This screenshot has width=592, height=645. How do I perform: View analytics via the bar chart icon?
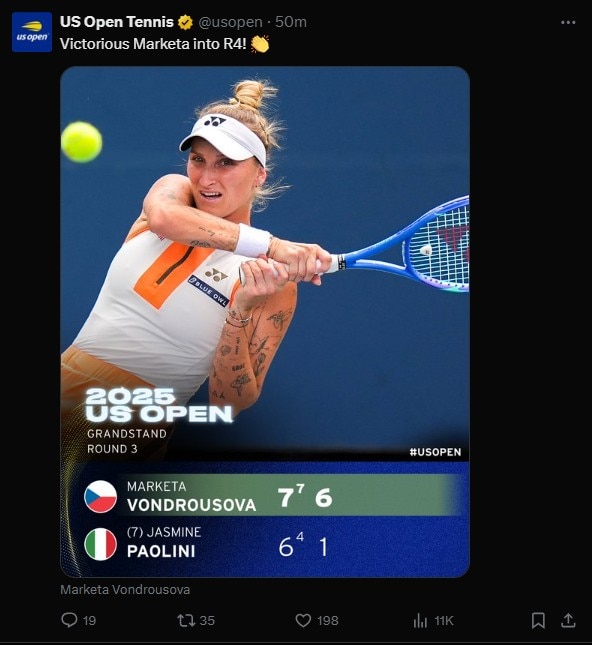click(420, 620)
